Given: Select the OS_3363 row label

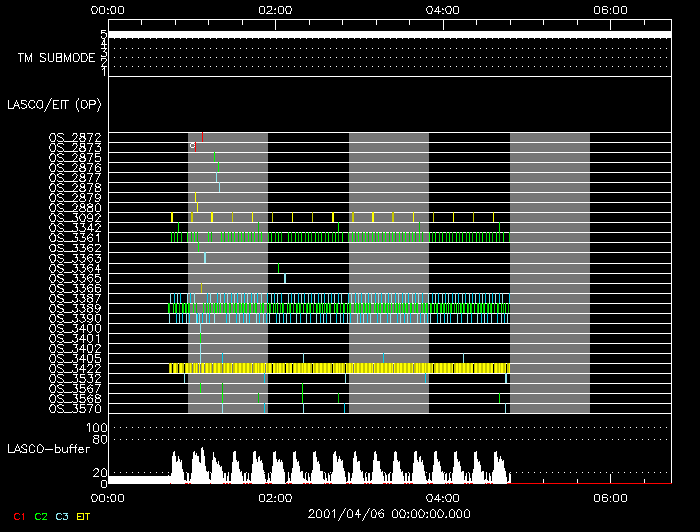Looking at the screenshot, I should pos(75,258).
